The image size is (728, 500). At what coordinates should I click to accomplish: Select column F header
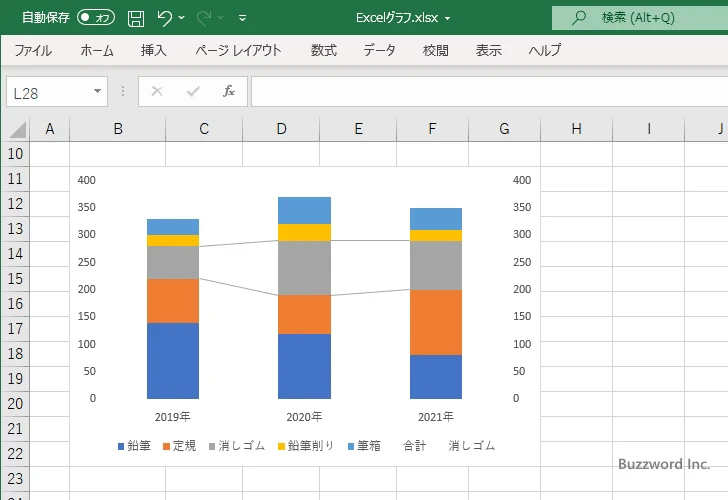pyautogui.click(x=432, y=129)
